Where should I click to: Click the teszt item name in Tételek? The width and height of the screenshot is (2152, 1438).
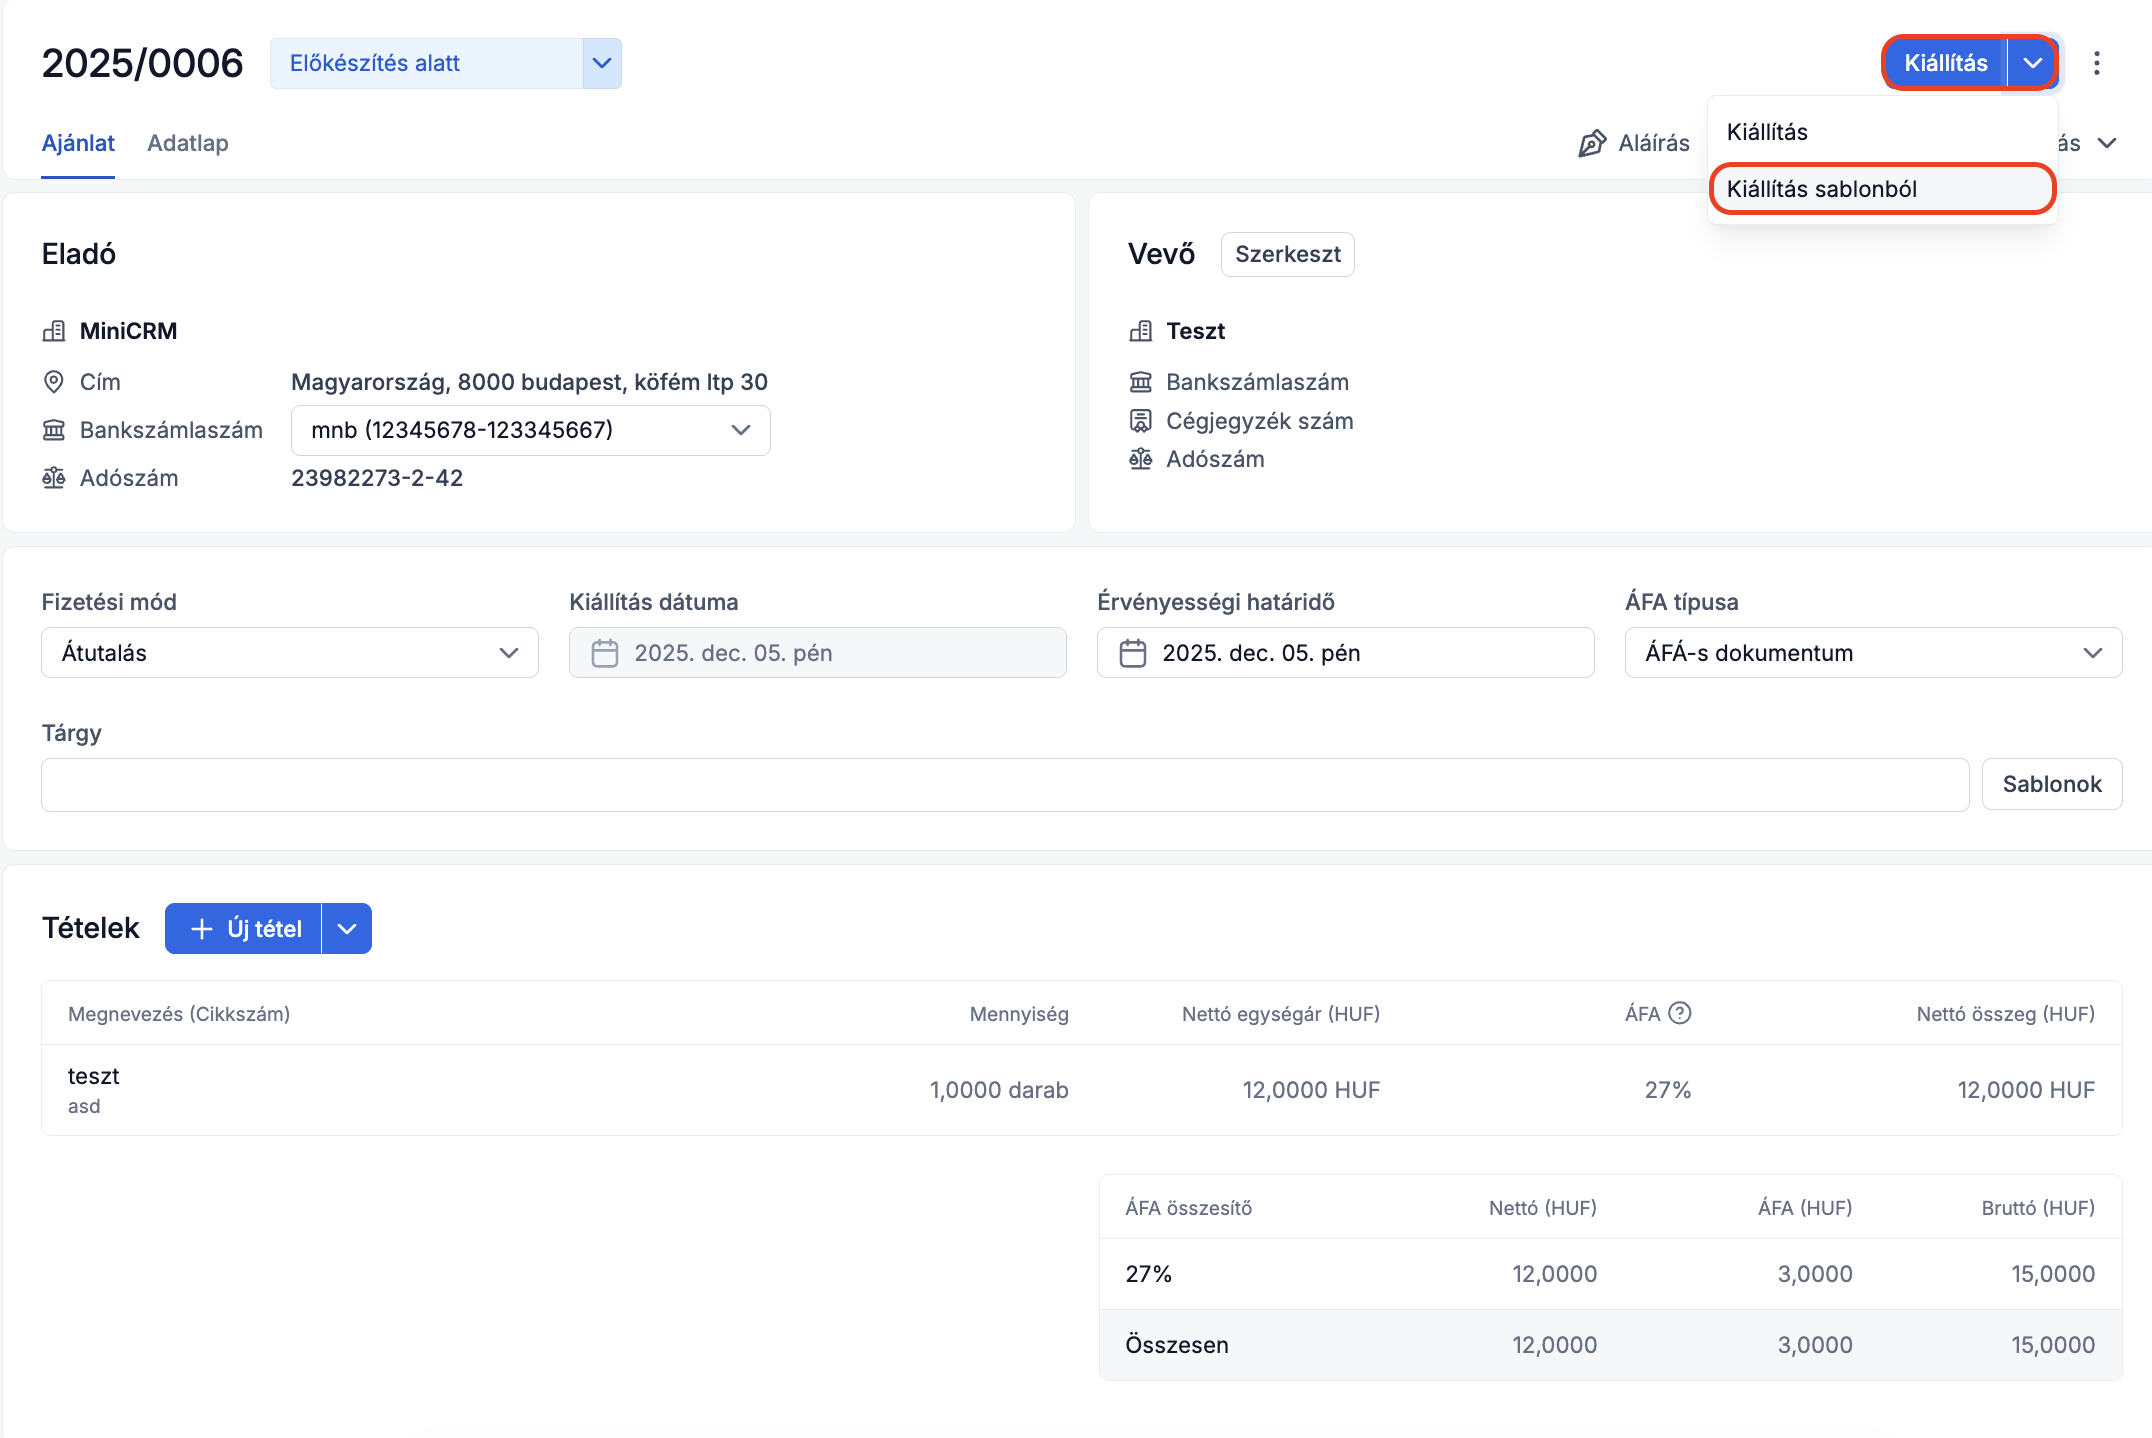coord(94,1076)
